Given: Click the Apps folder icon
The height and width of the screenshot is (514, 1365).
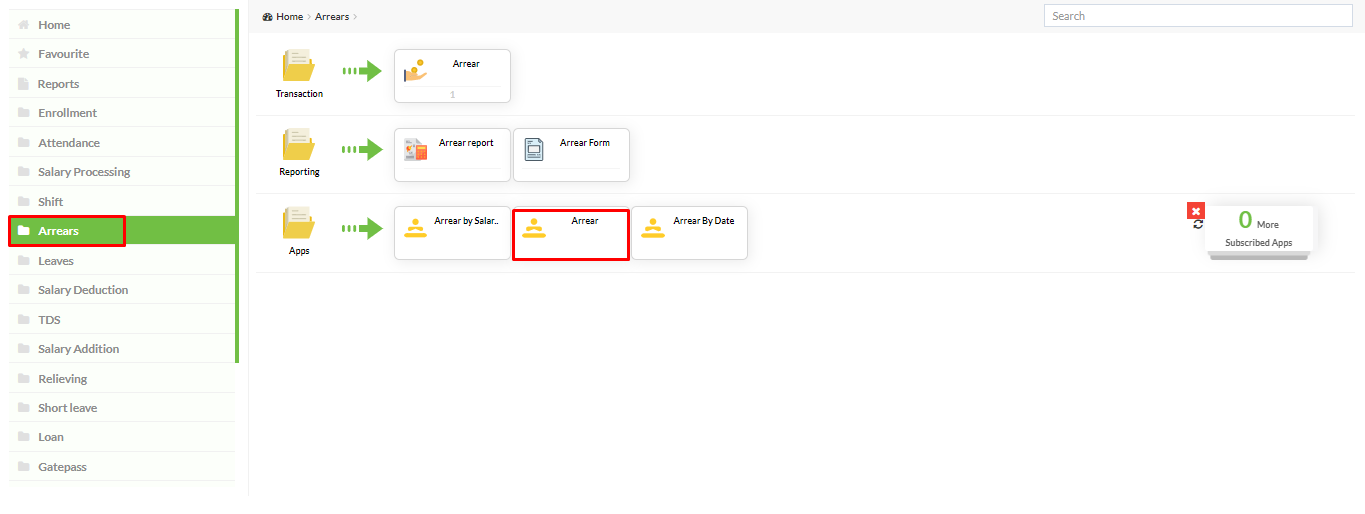Looking at the screenshot, I should click(x=299, y=223).
